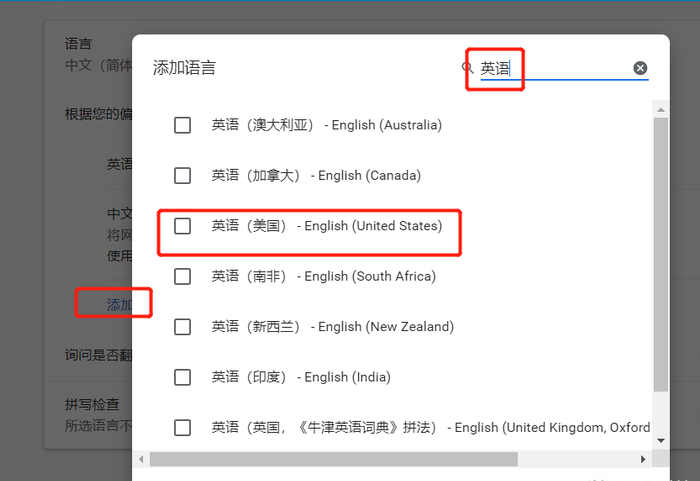The height and width of the screenshot is (481, 700).
Task: Click the down arrow of the vertical scrollbar
Action: (x=661, y=440)
